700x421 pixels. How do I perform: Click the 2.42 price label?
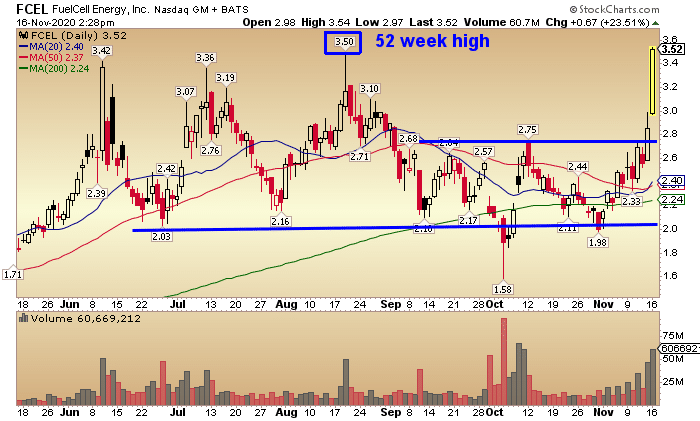(x=167, y=168)
